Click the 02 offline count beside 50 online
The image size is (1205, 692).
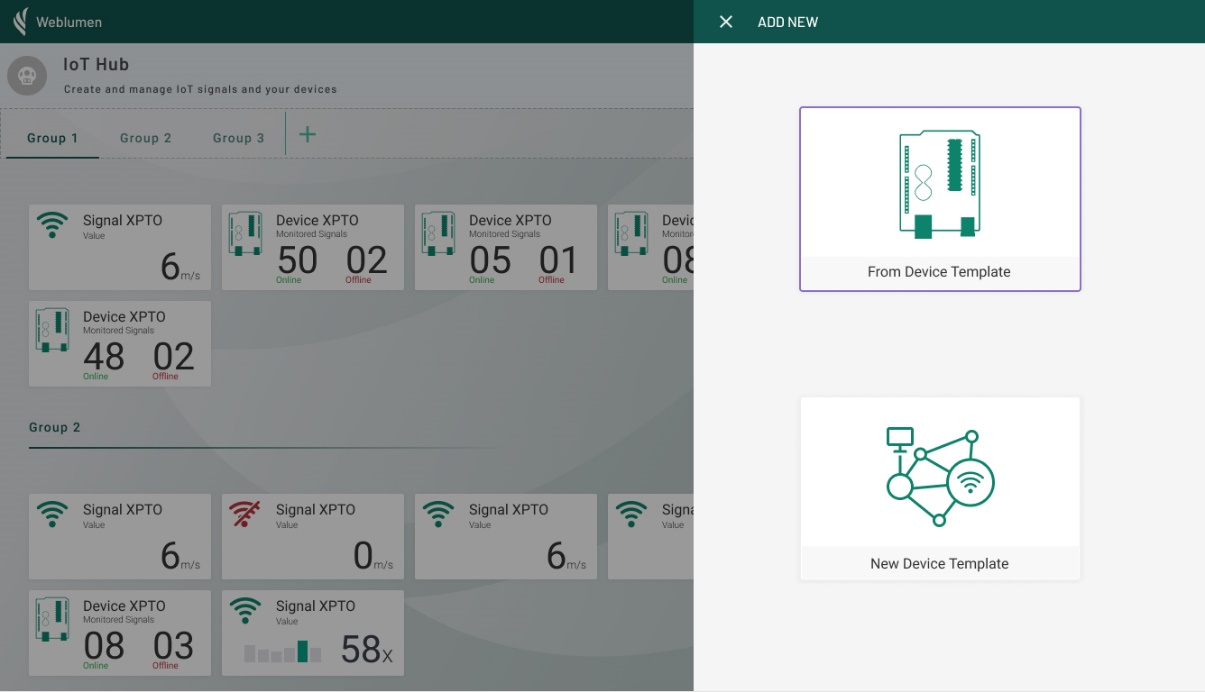366,261
